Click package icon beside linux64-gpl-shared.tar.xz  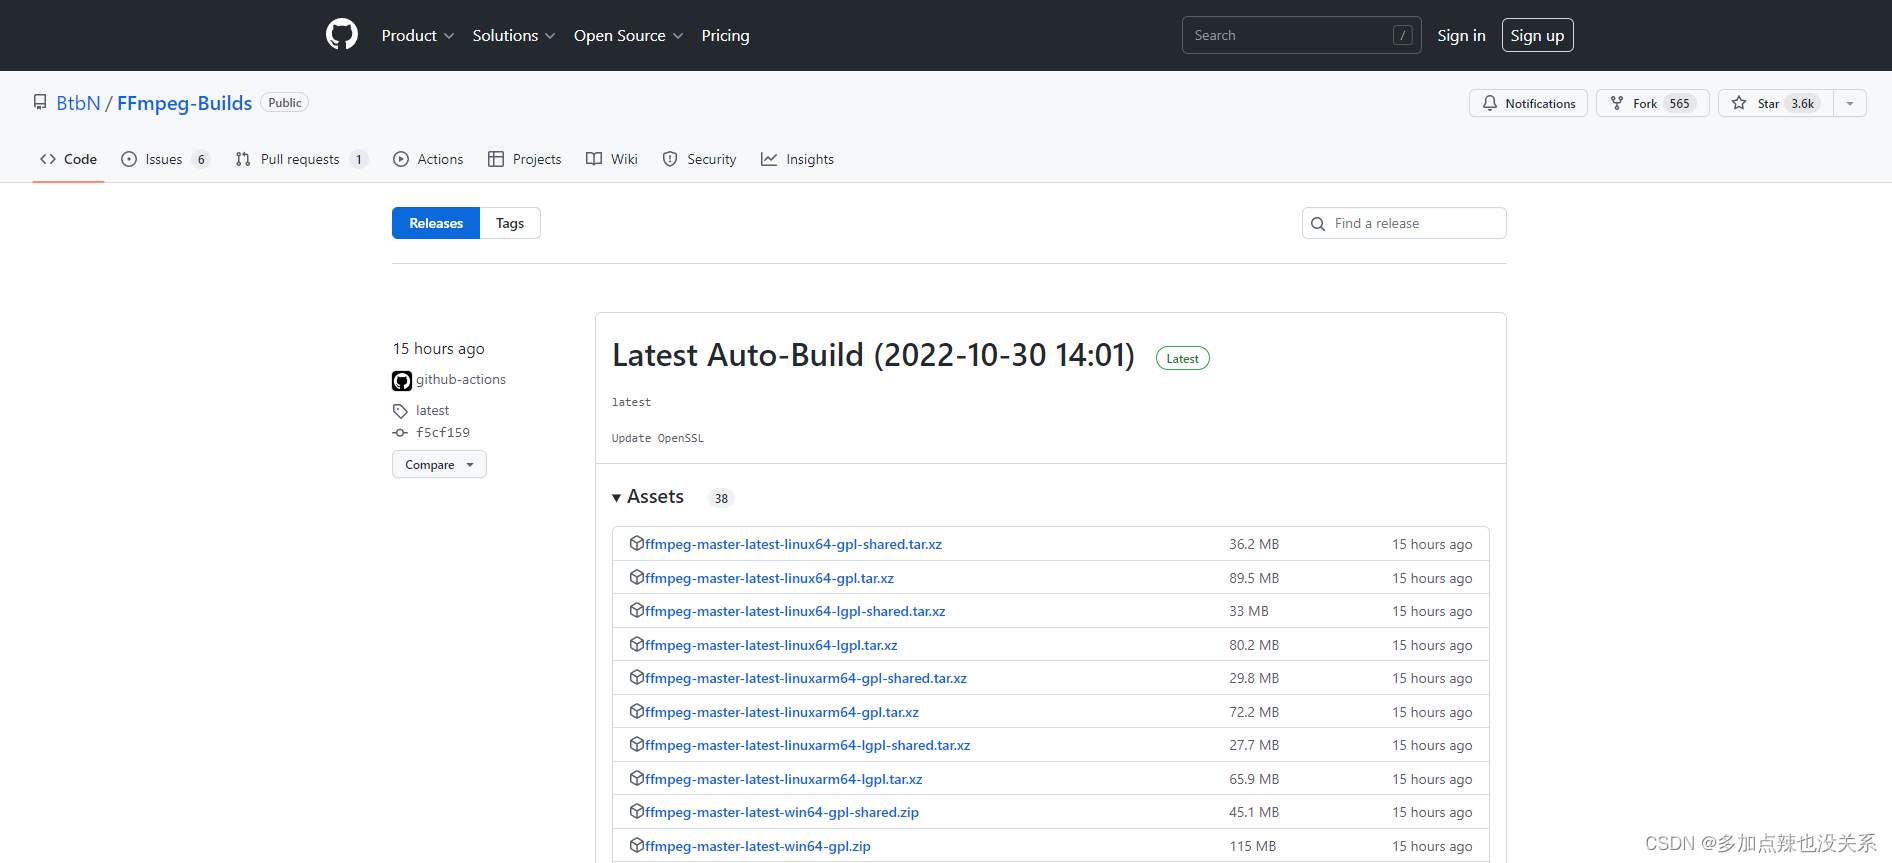[x=637, y=543]
